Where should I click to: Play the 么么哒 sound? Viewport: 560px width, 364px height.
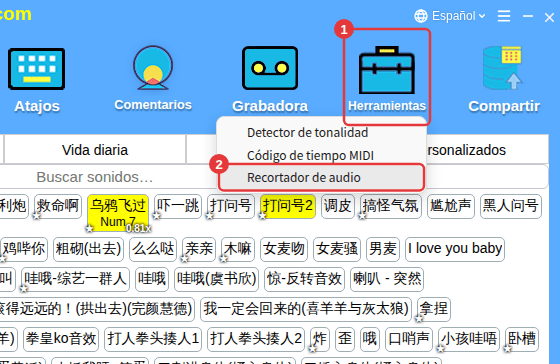tap(153, 249)
